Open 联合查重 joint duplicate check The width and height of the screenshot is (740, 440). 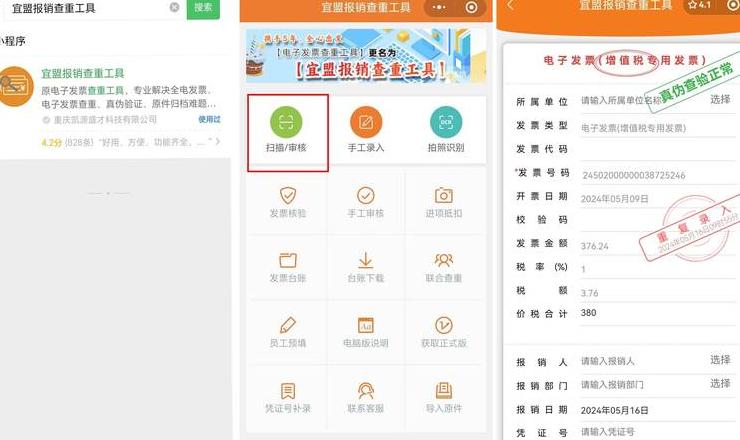coord(444,267)
